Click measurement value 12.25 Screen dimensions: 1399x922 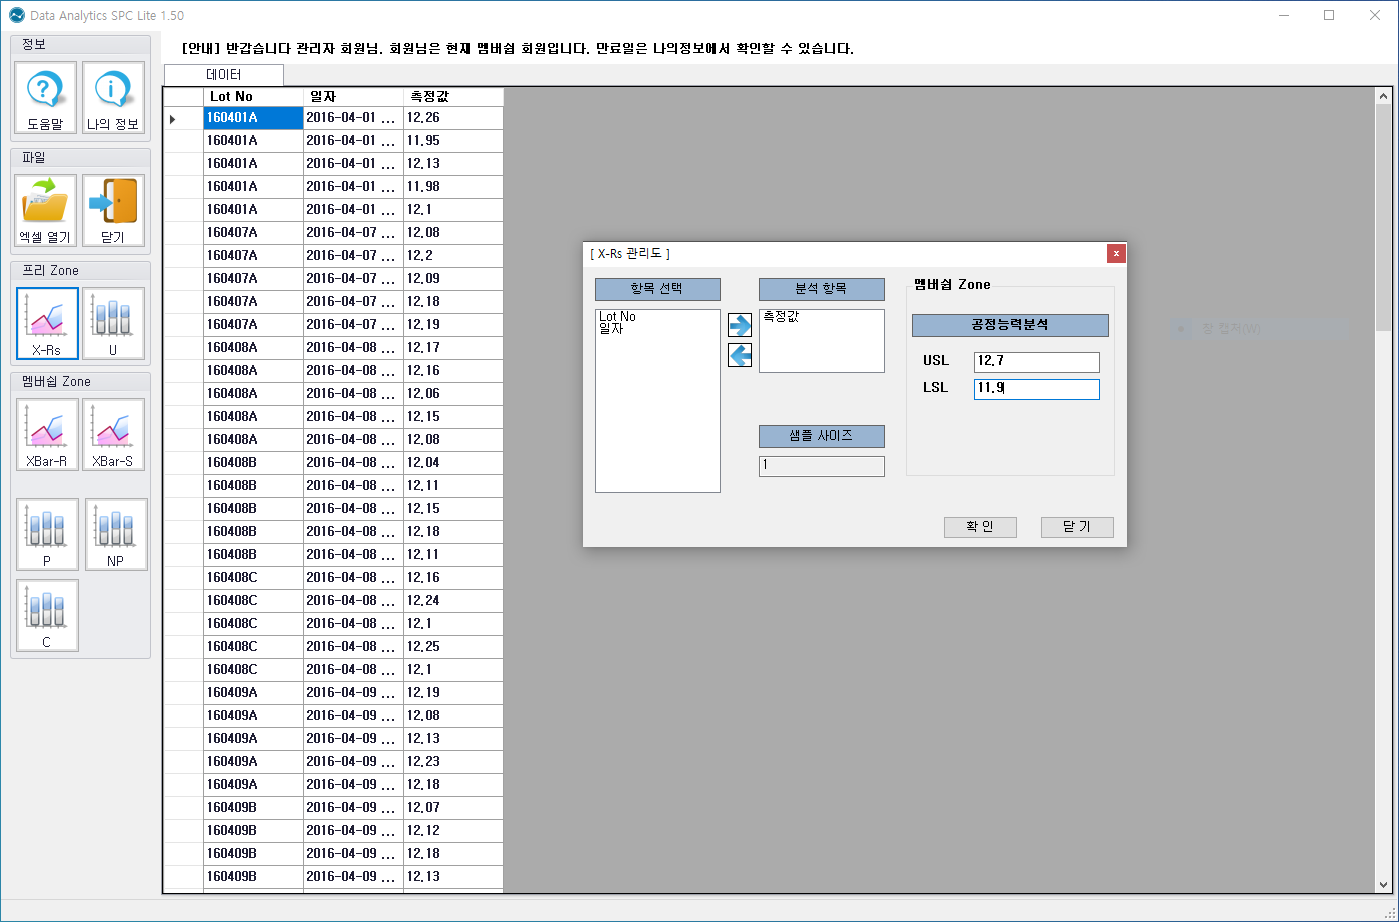pos(453,647)
